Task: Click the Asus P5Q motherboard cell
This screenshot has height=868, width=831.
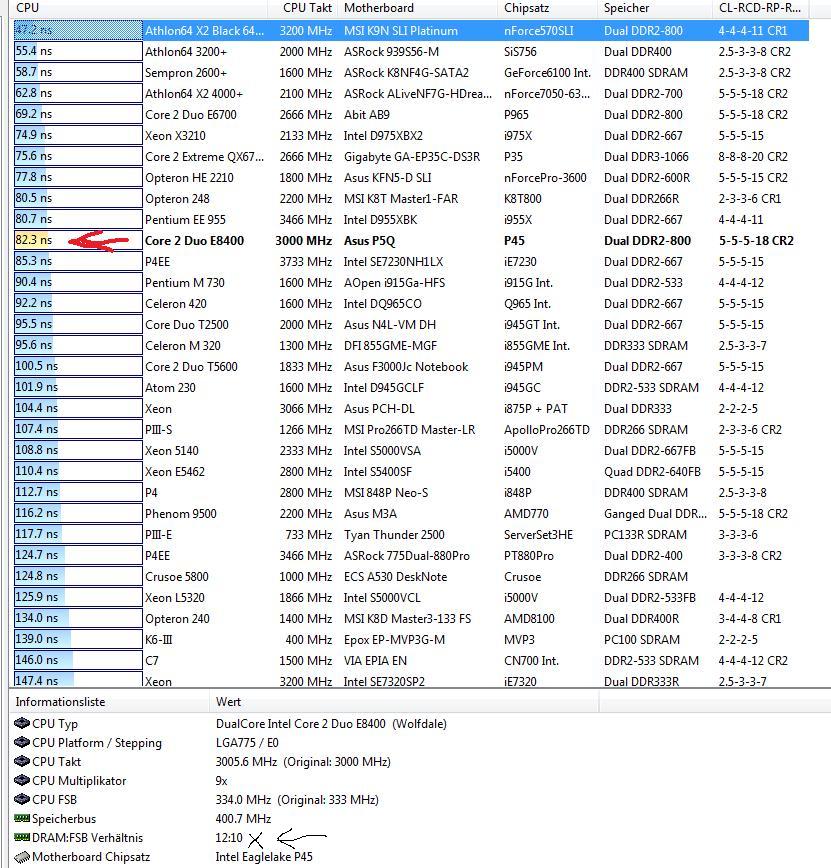Action: [369, 241]
